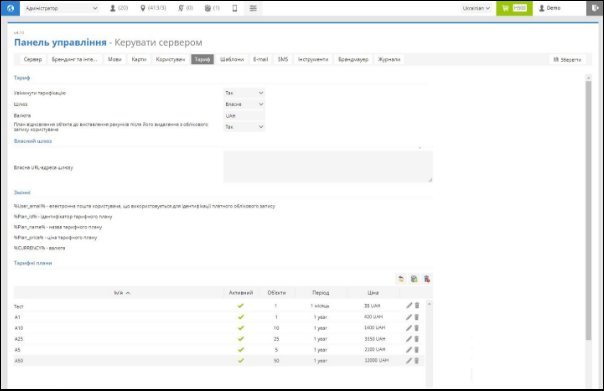The height and width of the screenshot is (391, 604).
Task: Click the custom gateway URL text area
Action: 328,166
